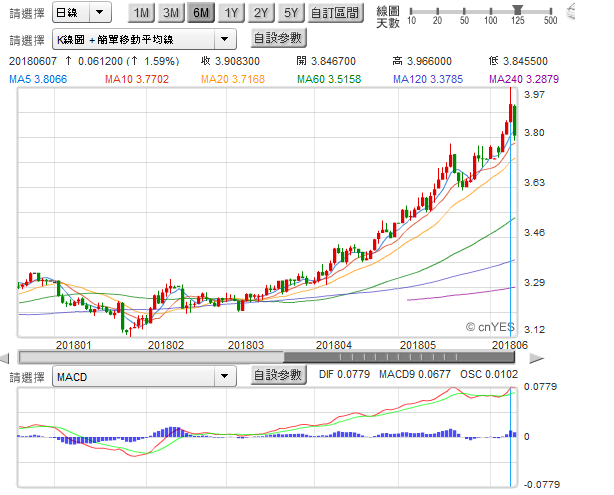The width and height of the screenshot is (614, 495).
Task: Click the 自訂區間 custom range button
Action: (x=336, y=13)
